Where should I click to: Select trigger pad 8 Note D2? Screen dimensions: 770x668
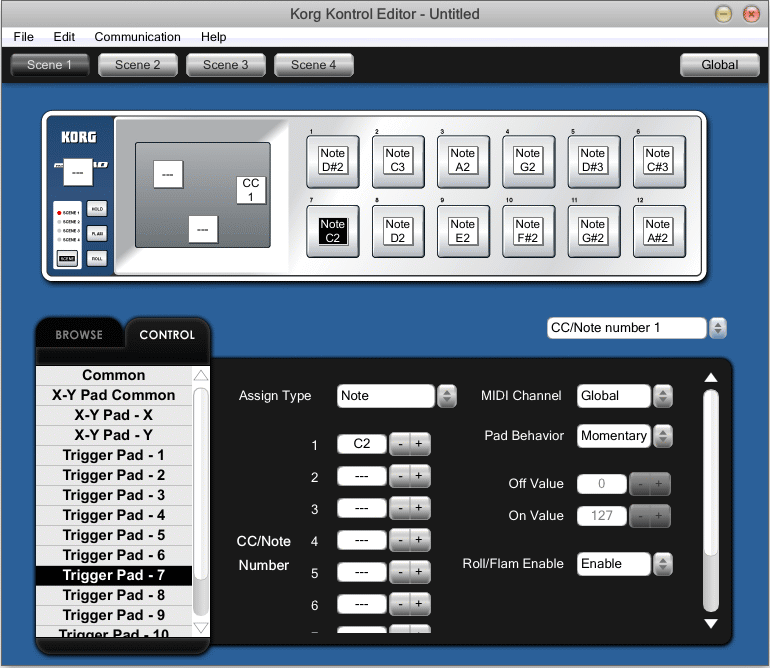pos(398,231)
